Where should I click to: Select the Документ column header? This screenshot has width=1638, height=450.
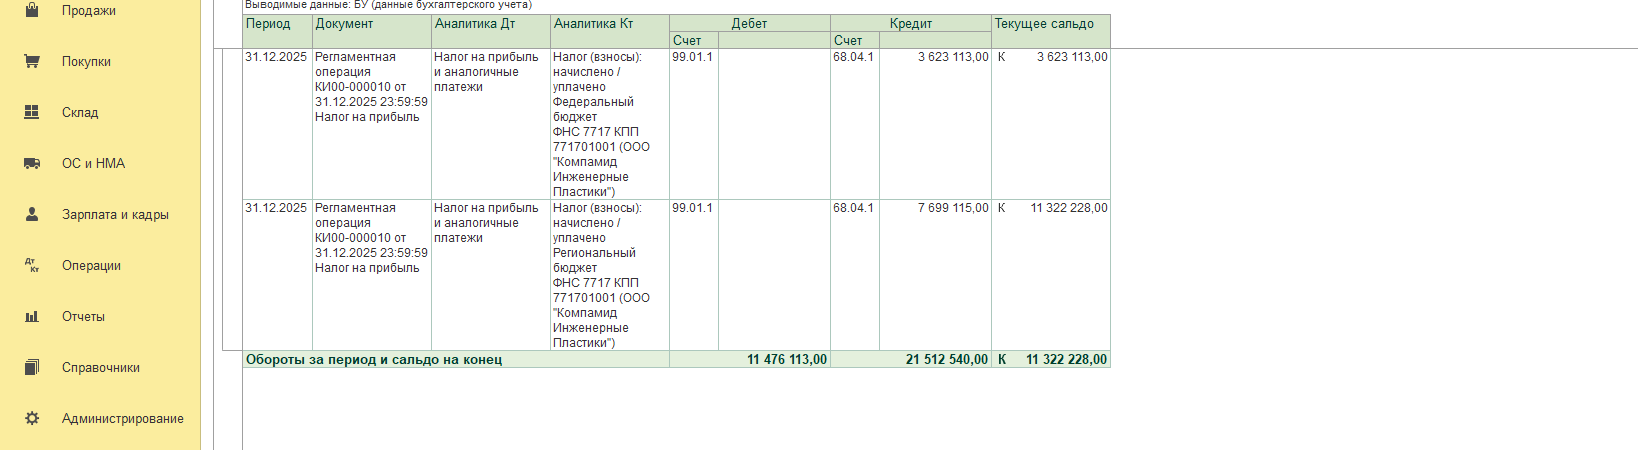(x=344, y=24)
